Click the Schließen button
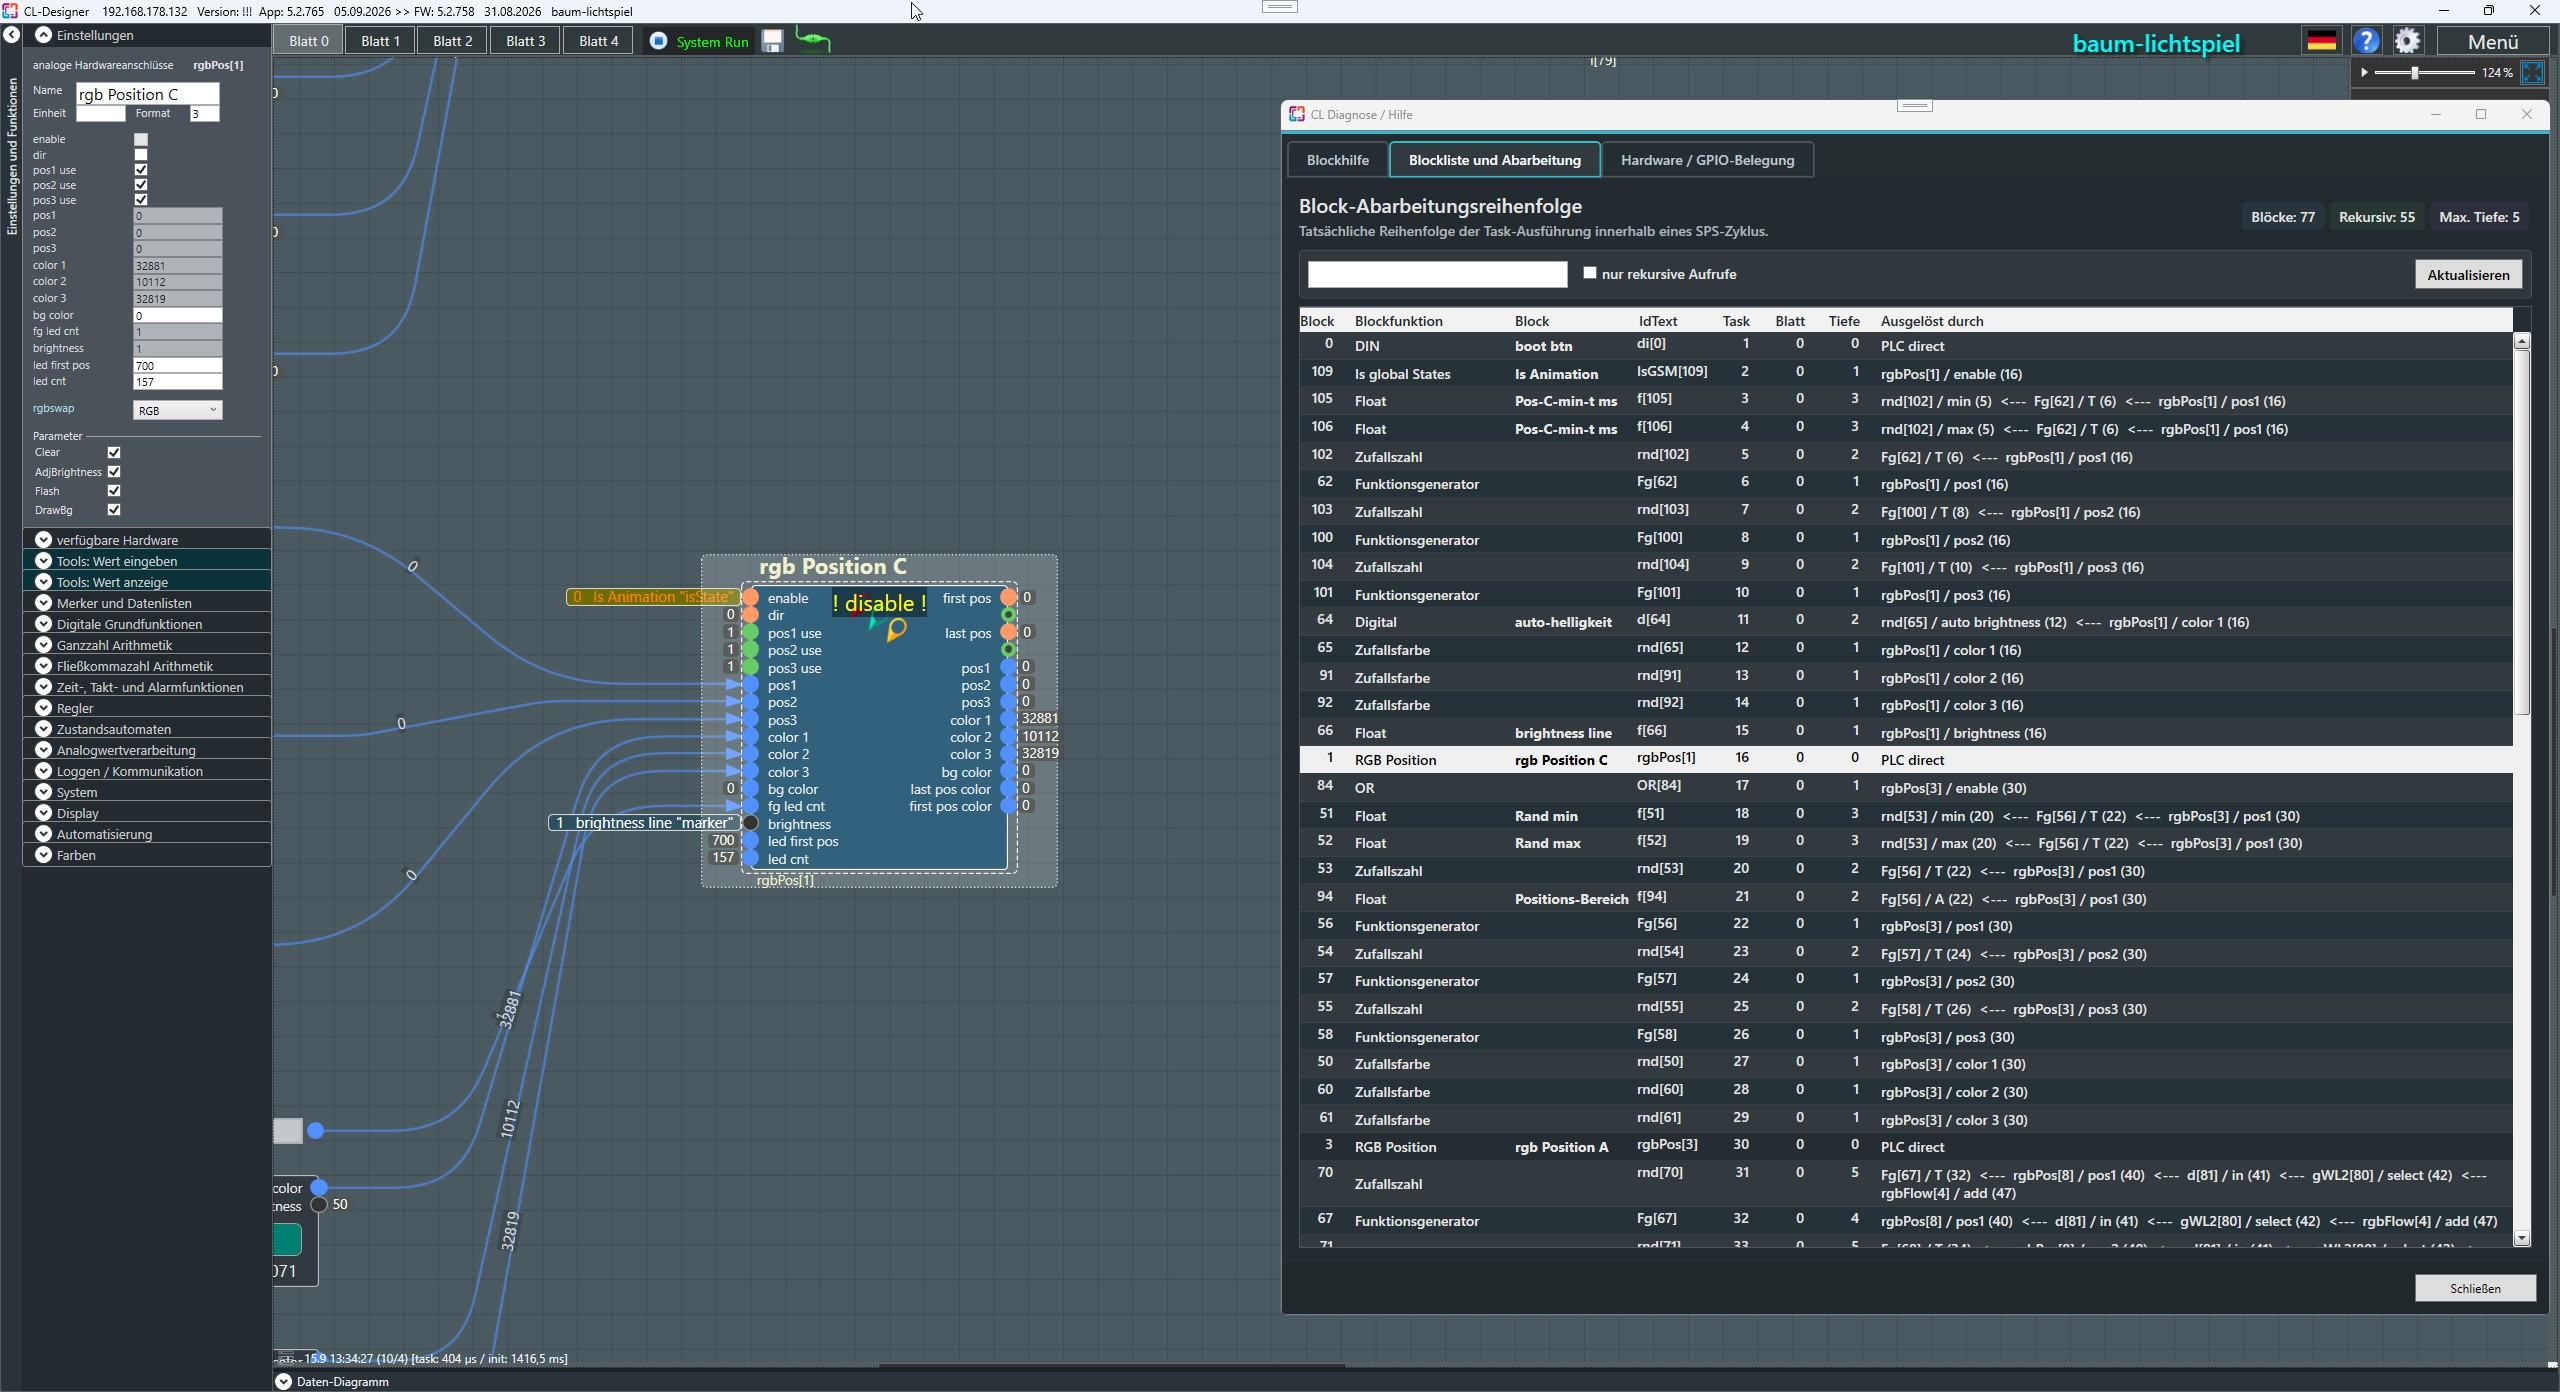This screenshot has width=2560, height=1392. [2475, 1288]
